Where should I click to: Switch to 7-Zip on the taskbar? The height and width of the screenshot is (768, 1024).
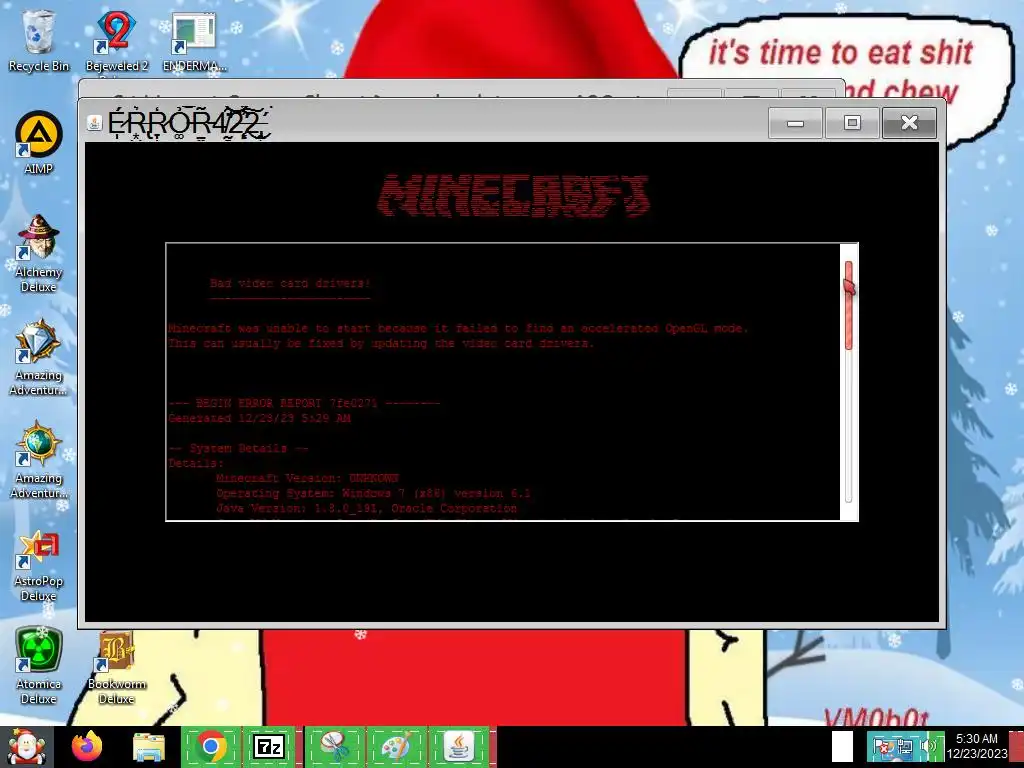270,747
